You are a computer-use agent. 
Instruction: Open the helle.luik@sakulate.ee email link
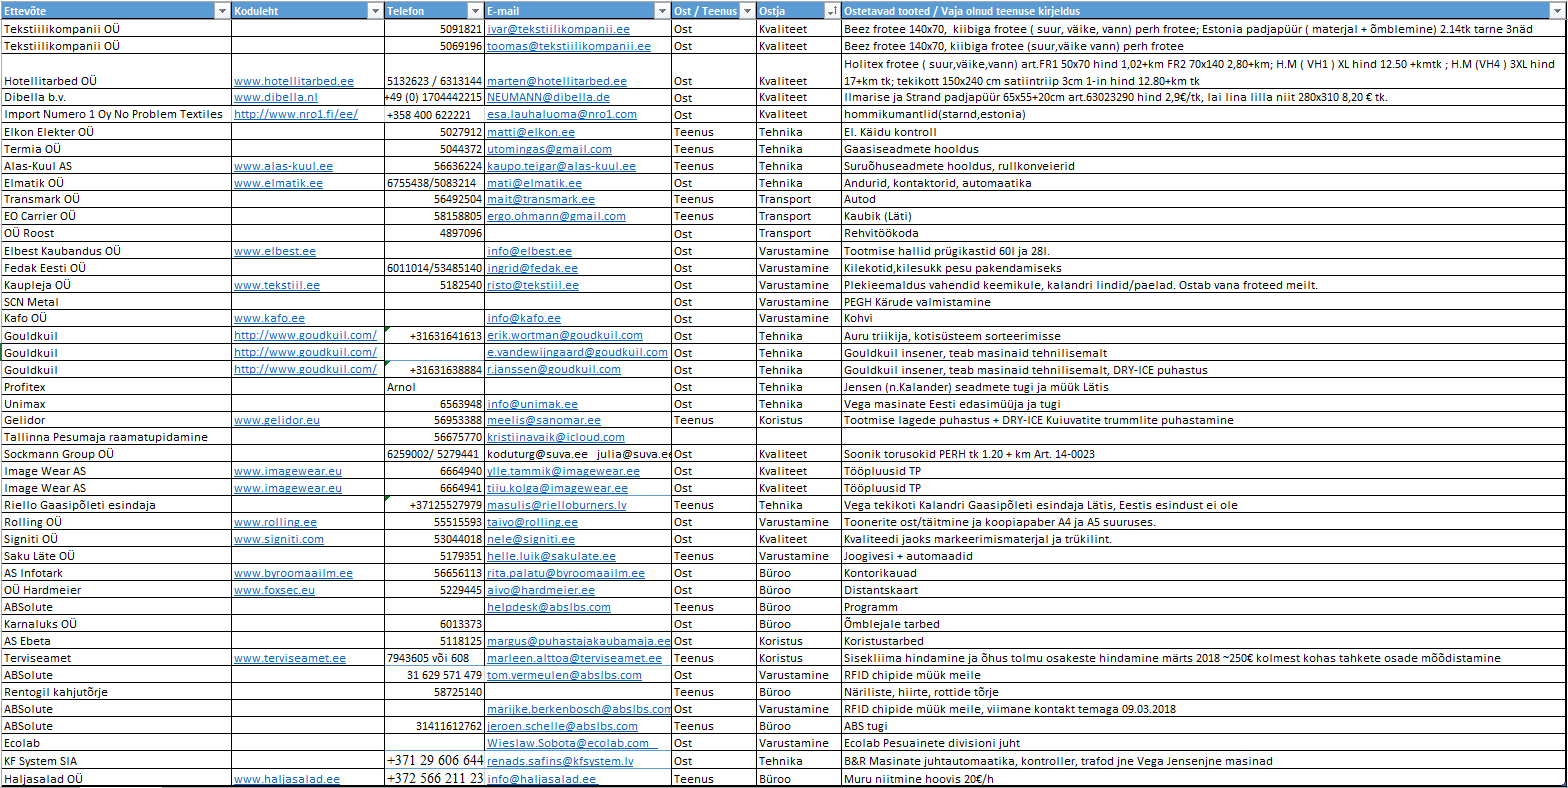tap(552, 556)
